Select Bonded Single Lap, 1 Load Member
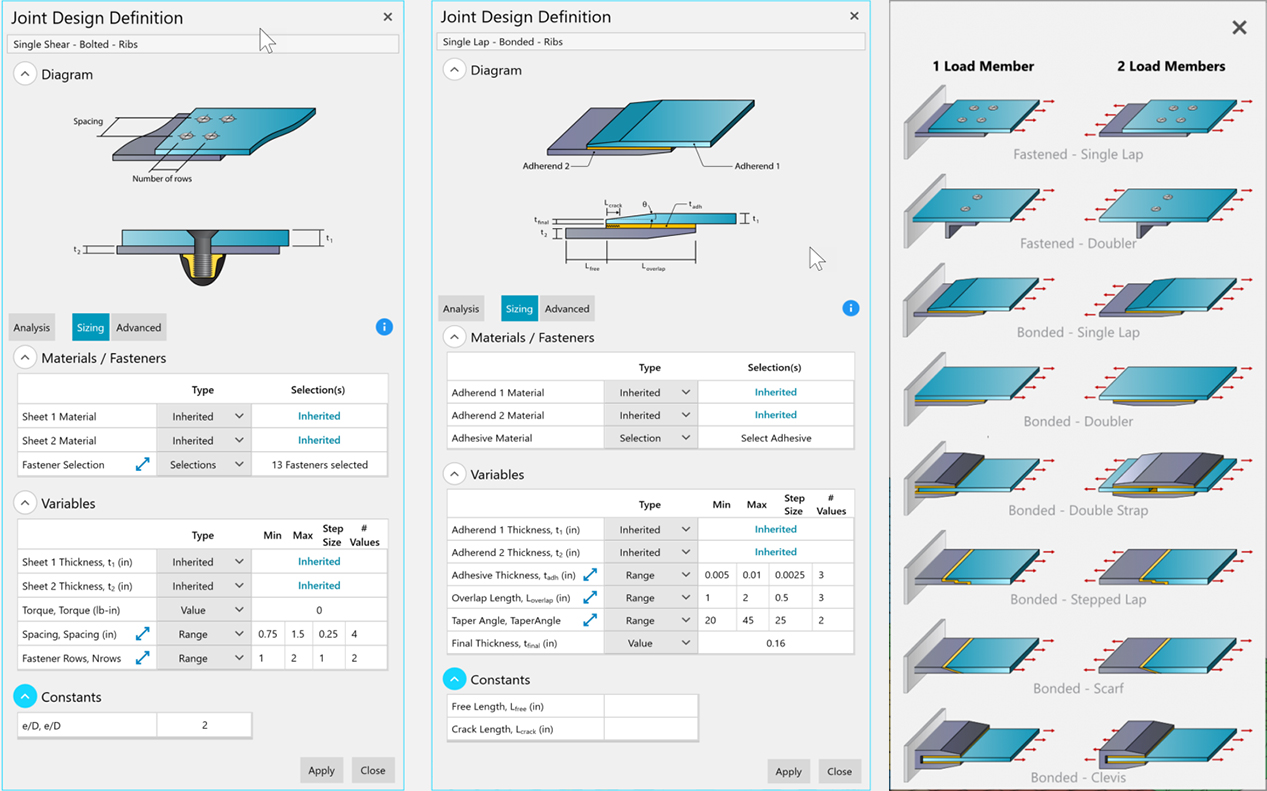The height and width of the screenshot is (791, 1267). point(980,298)
